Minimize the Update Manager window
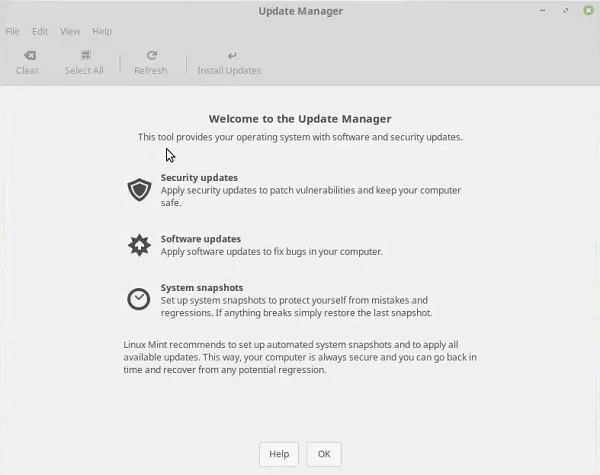Viewport: 600px width, 475px height. click(543, 11)
